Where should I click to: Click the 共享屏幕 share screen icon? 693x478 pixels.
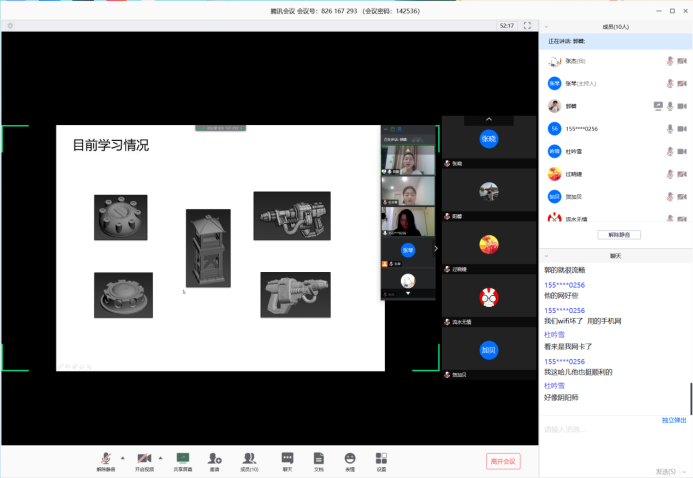(x=182, y=458)
